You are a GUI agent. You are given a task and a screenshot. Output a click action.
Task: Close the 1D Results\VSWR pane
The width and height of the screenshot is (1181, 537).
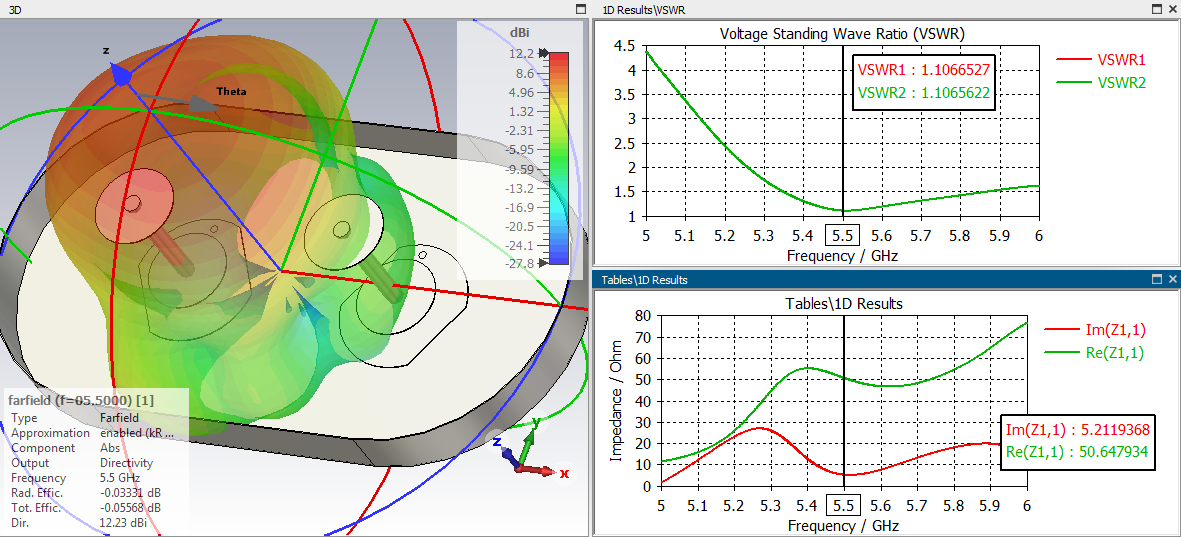point(1172,9)
